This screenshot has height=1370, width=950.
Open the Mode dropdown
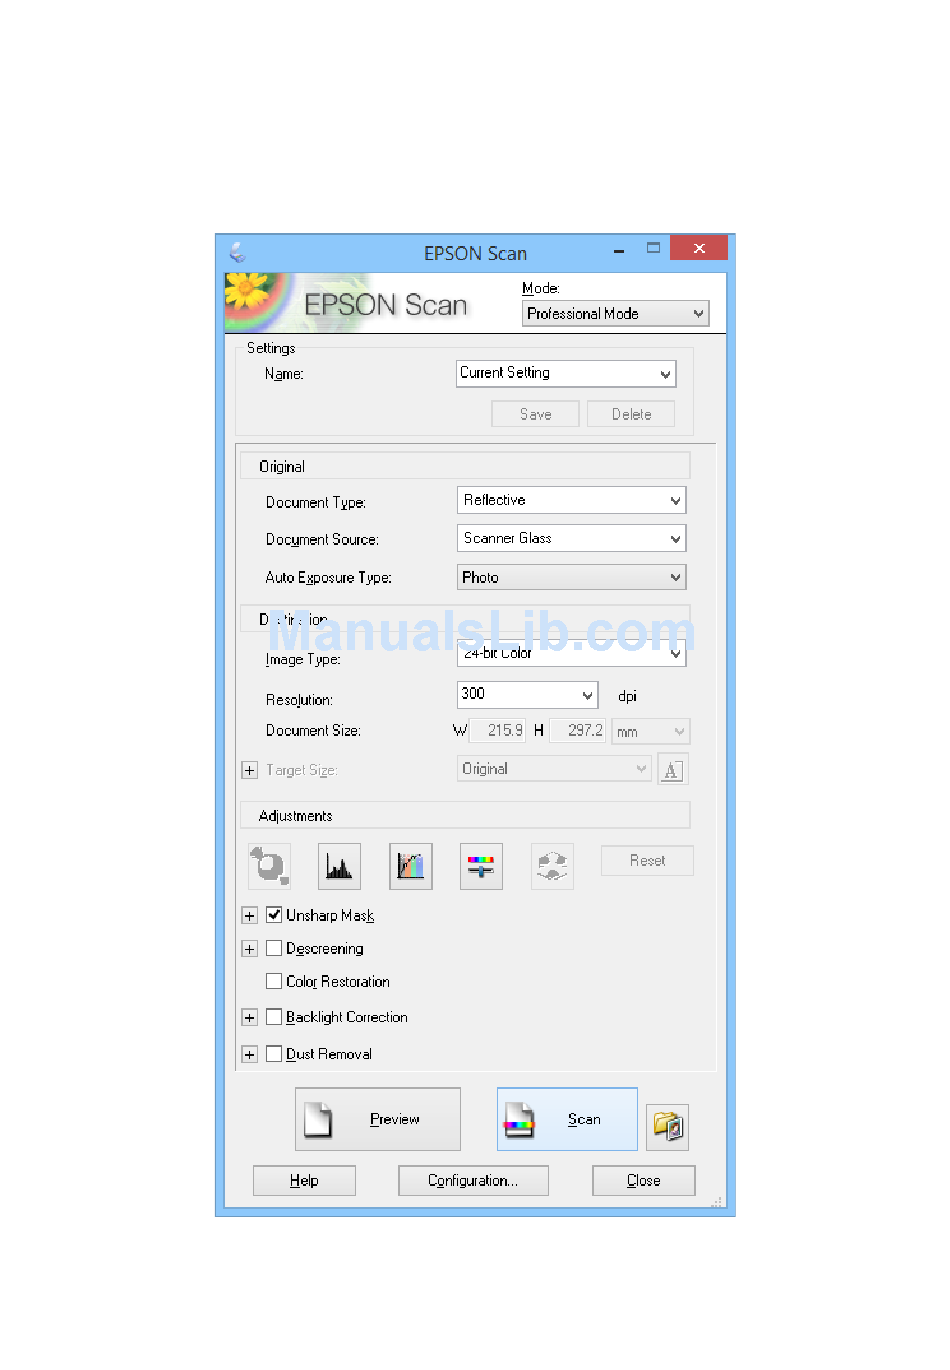tap(615, 314)
